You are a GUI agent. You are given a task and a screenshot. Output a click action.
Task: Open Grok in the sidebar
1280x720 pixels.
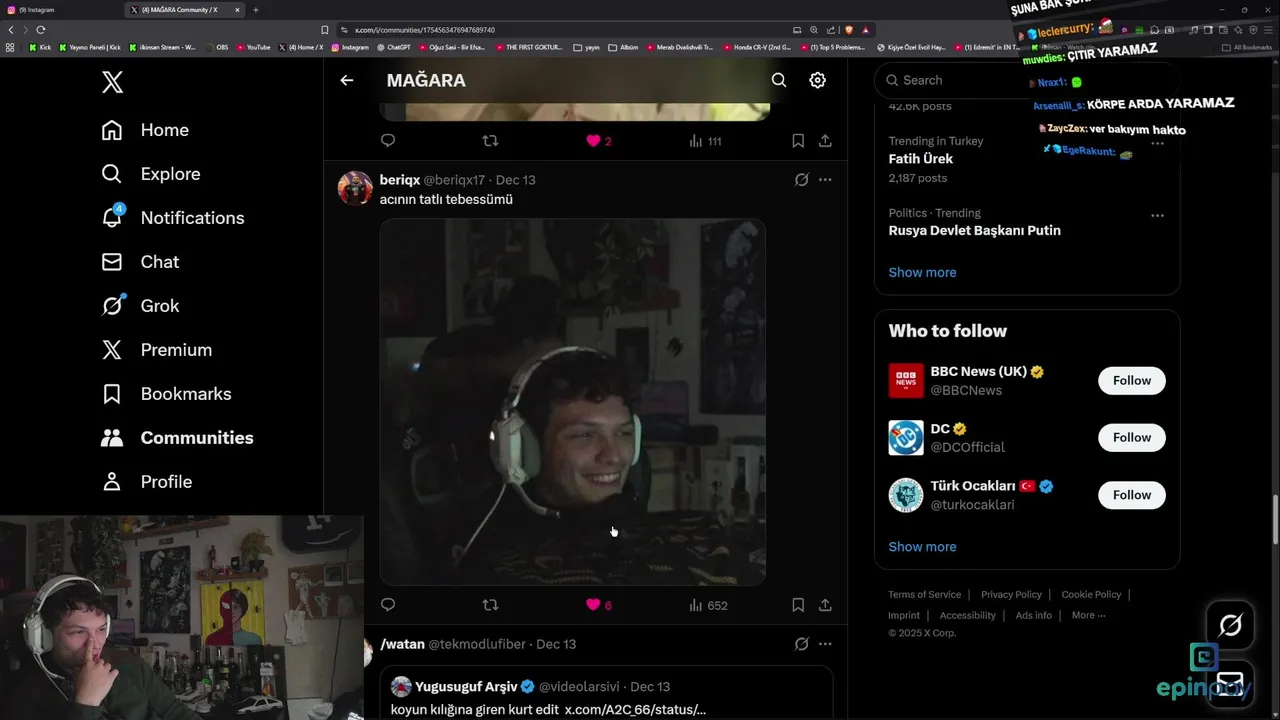click(x=140, y=306)
